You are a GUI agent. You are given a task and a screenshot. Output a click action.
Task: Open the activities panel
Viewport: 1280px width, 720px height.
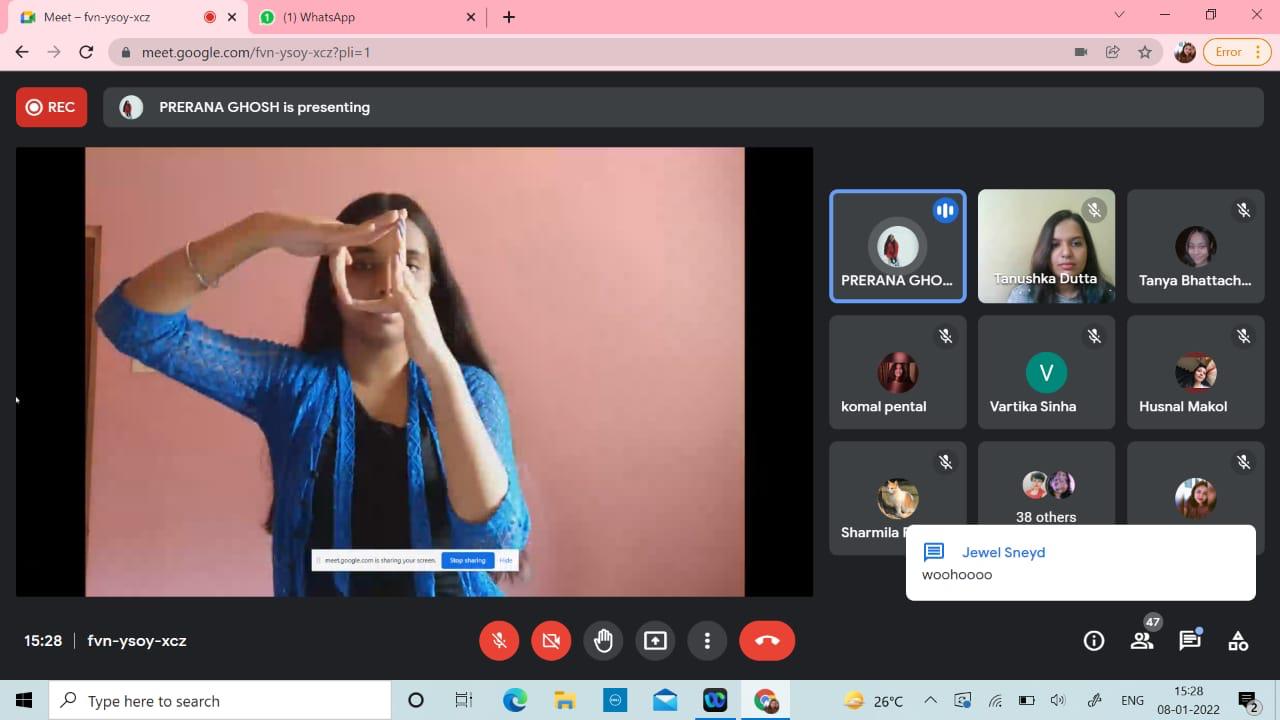tap(1238, 641)
